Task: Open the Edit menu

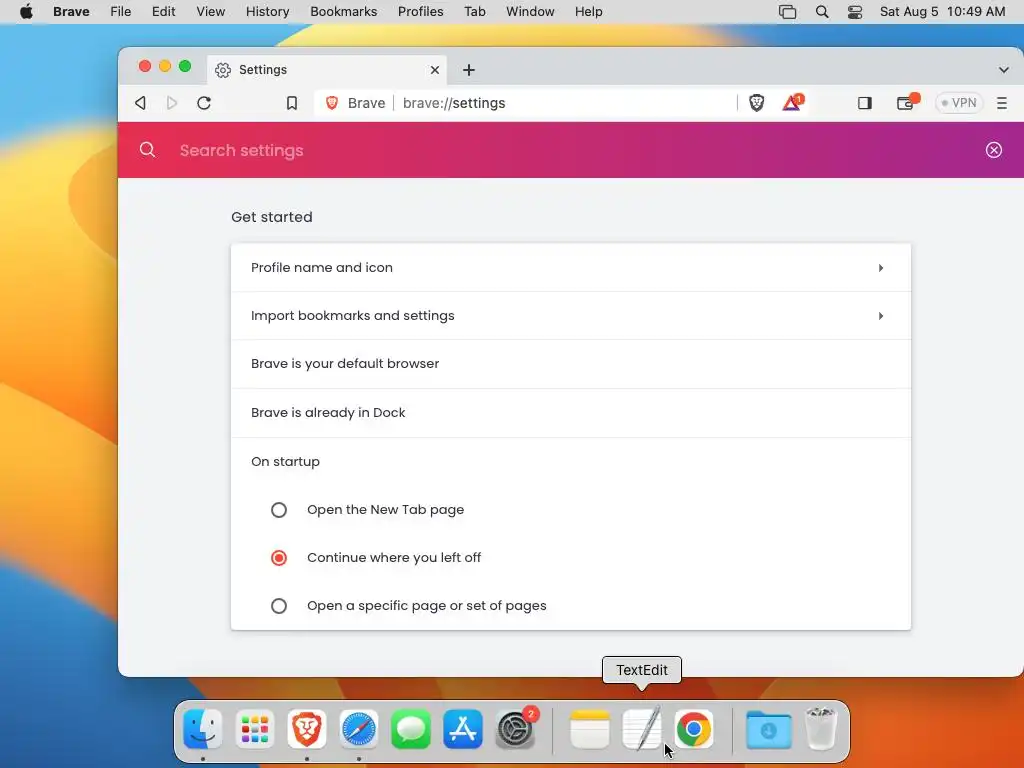Action: coord(163,12)
